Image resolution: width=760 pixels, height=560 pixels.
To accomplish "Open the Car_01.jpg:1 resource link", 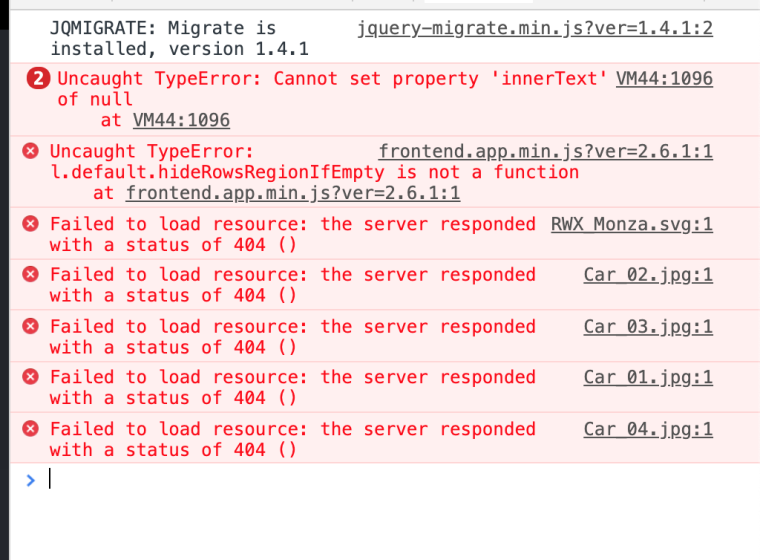I will [648, 378].
